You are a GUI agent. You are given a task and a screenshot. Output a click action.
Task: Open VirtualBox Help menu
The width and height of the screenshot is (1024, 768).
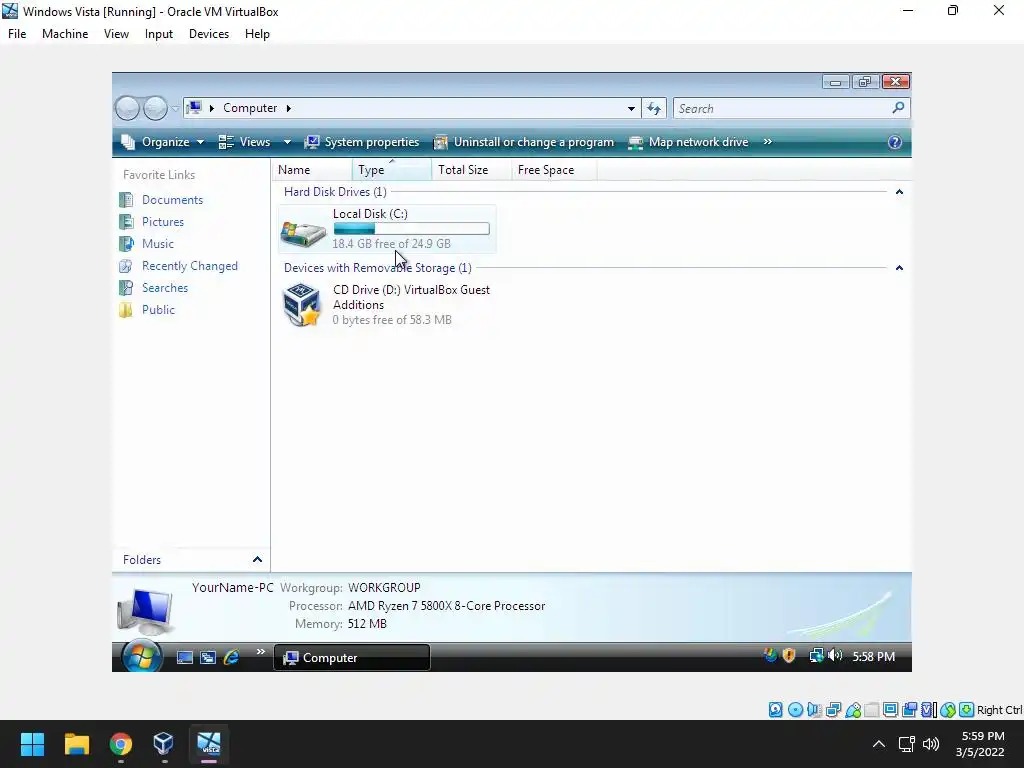click(x=257, y=34)
